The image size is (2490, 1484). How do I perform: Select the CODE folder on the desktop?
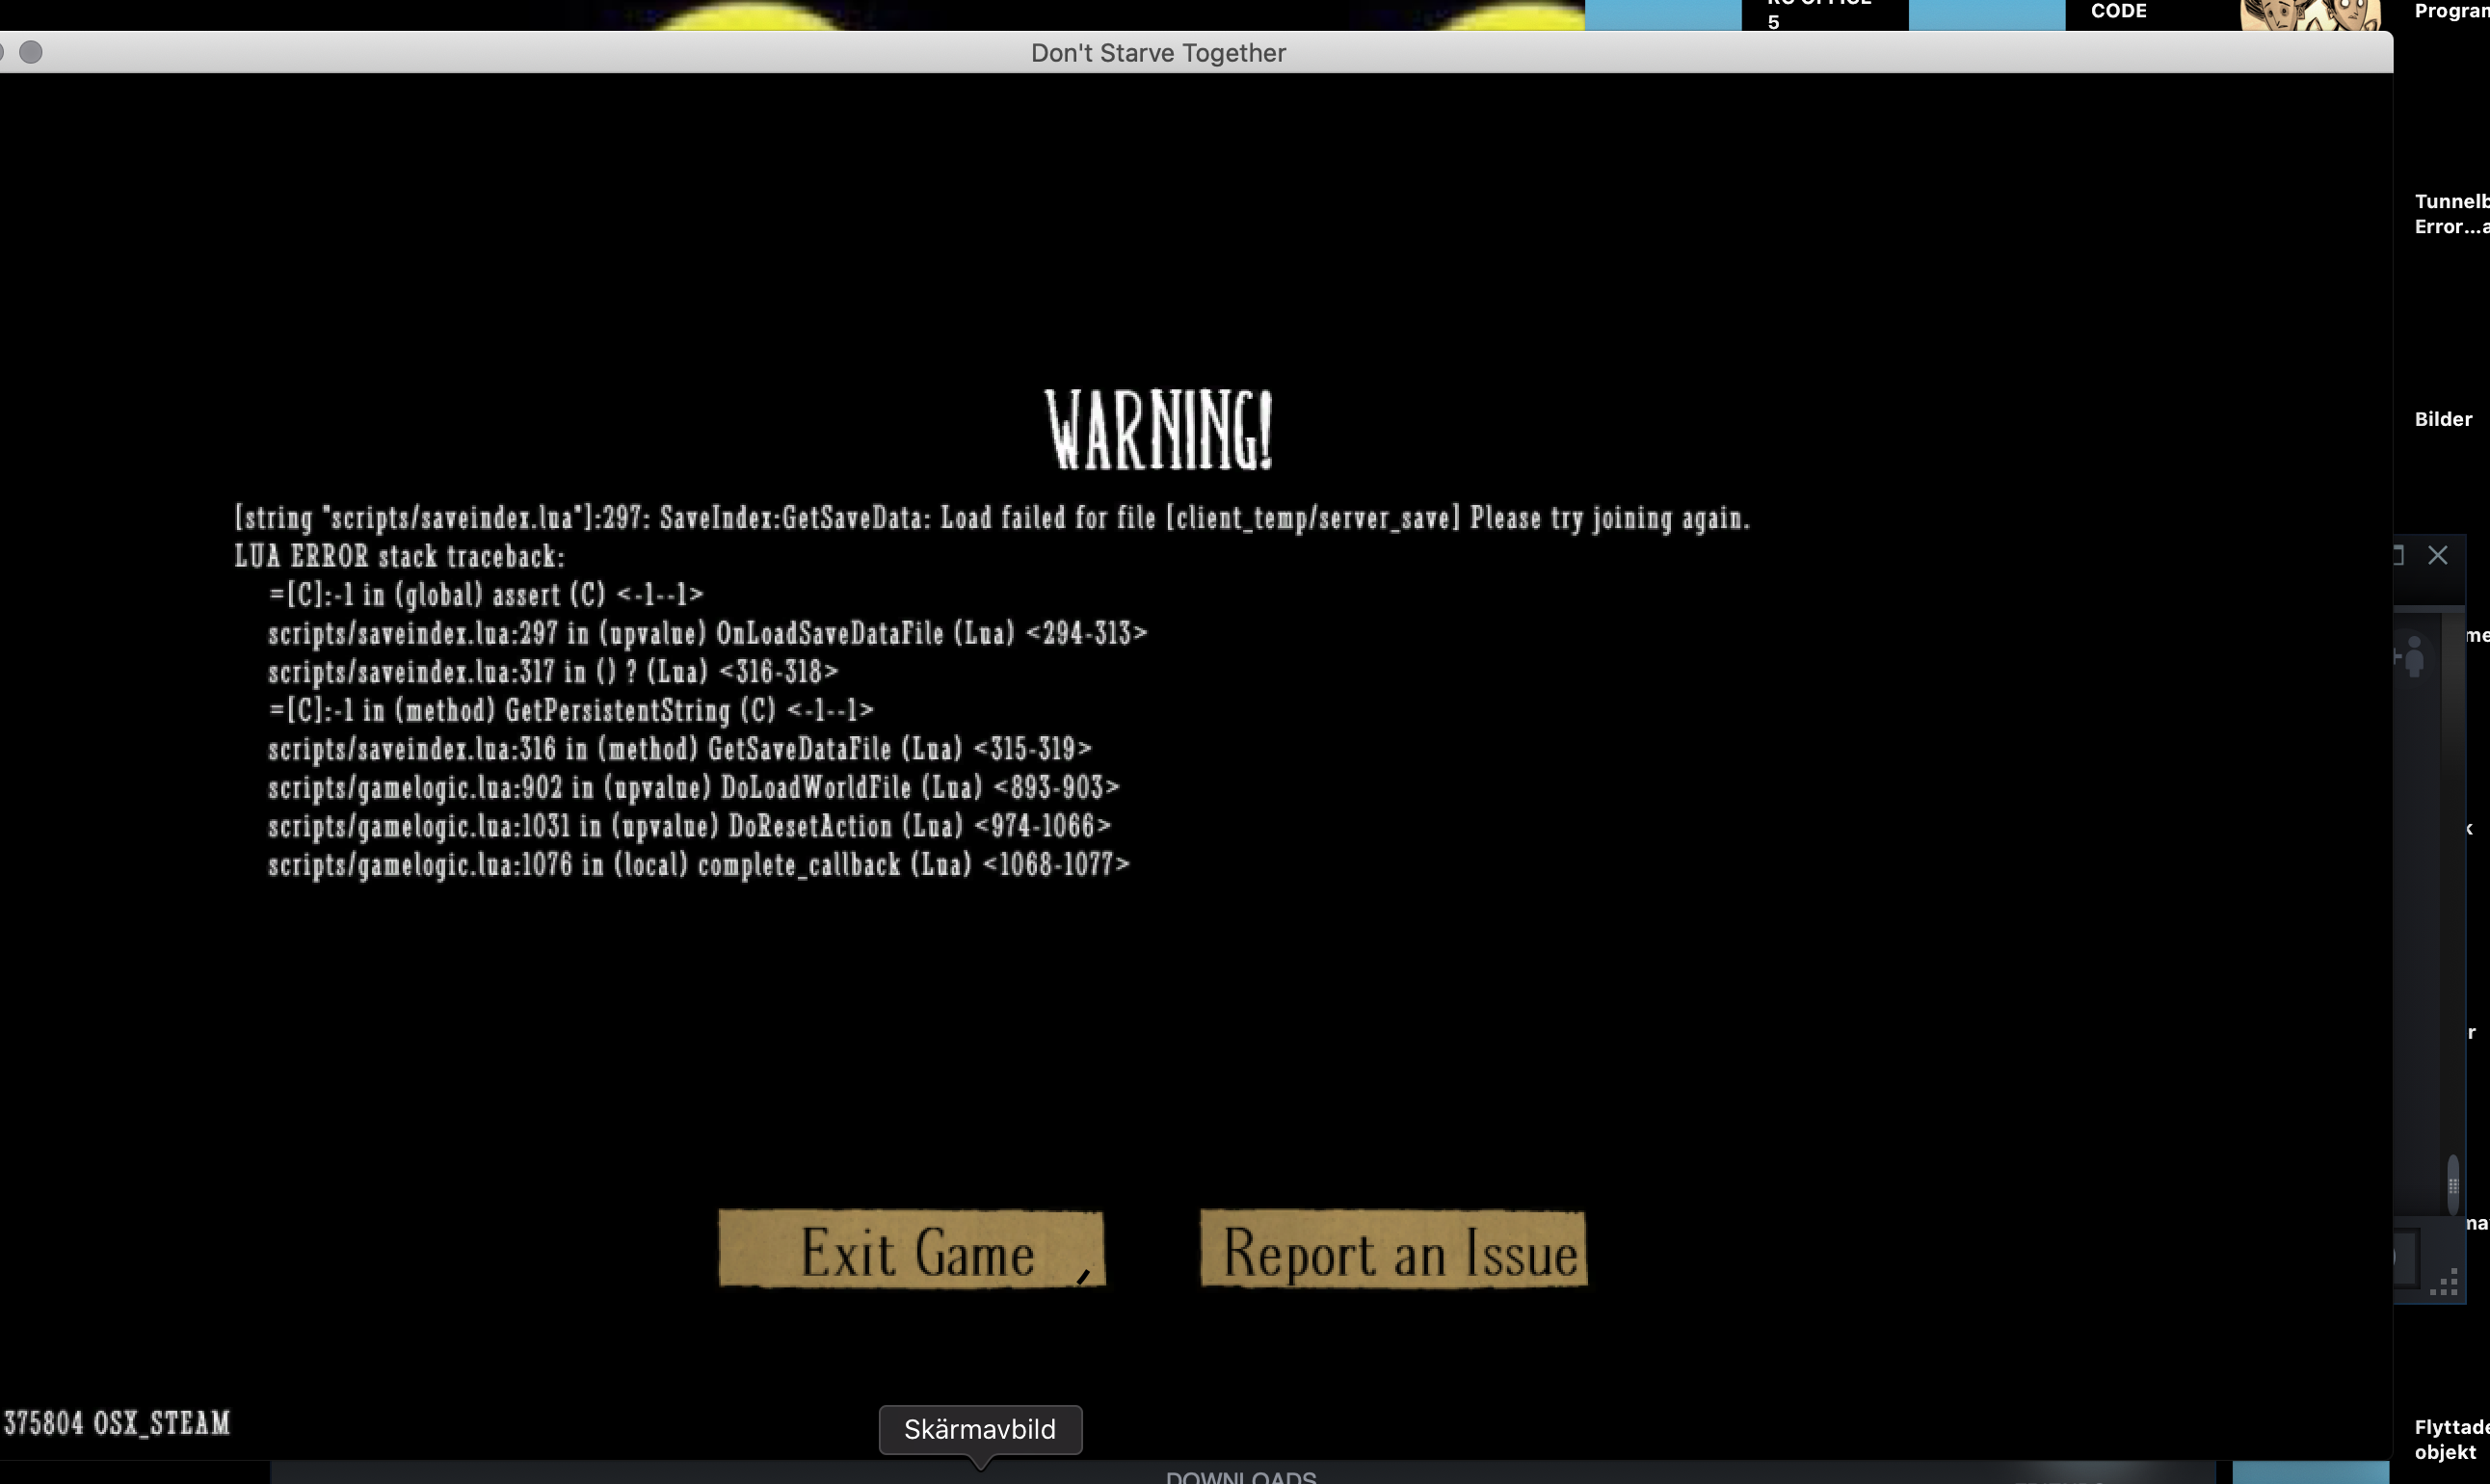click(2118, 12)
